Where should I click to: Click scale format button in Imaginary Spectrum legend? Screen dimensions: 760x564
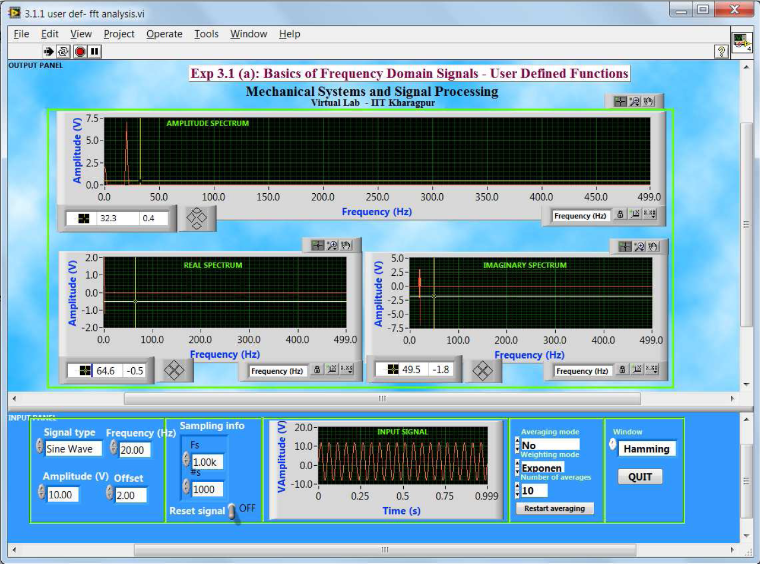coord(652,369)
